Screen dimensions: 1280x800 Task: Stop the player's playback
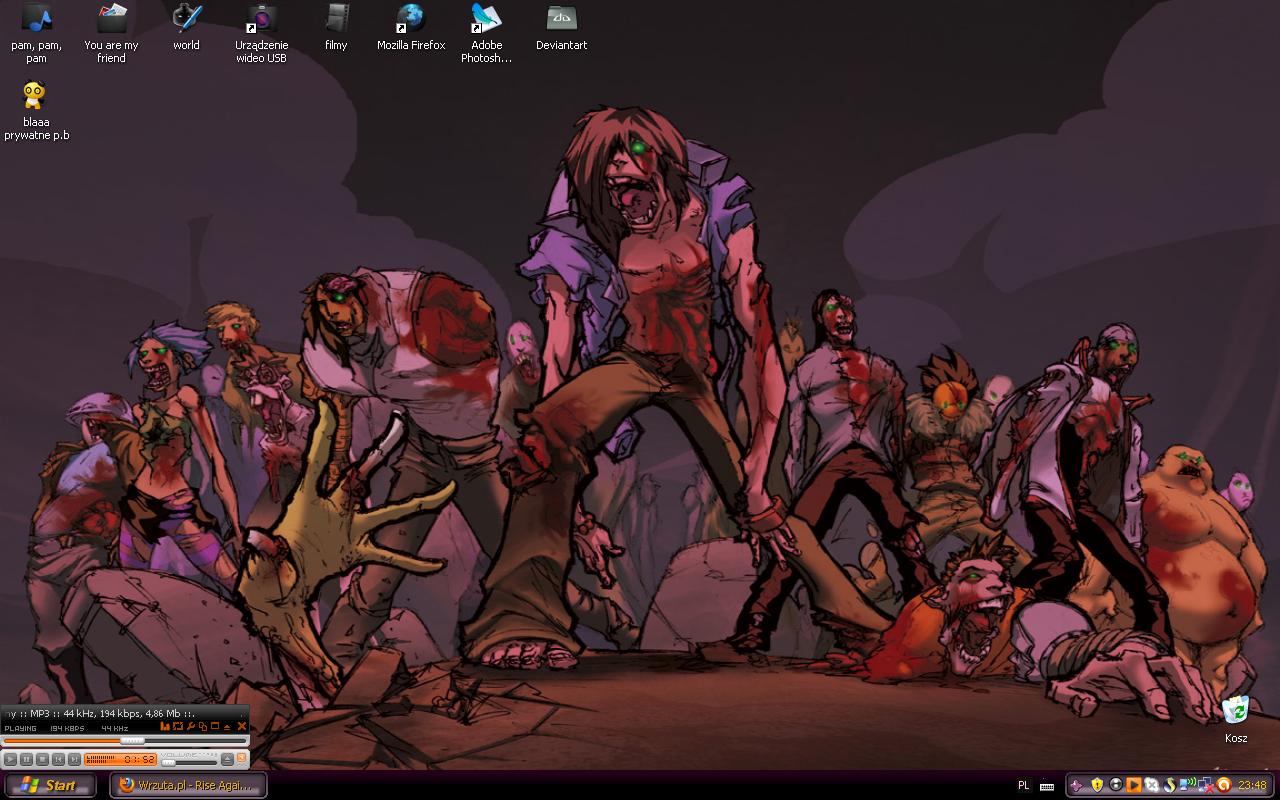42,759
